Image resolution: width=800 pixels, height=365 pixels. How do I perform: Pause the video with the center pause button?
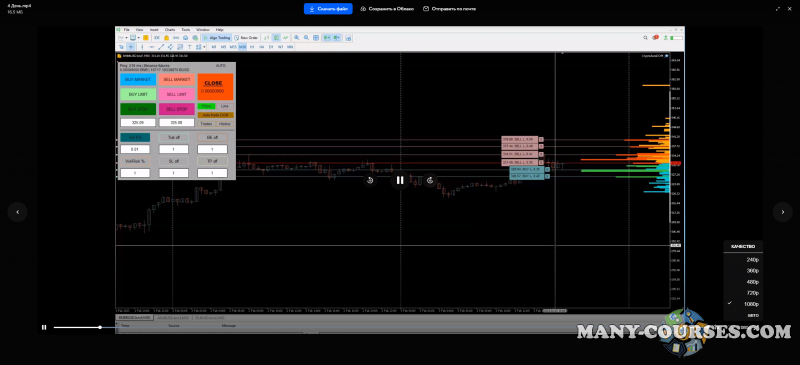tap(399, 180)
